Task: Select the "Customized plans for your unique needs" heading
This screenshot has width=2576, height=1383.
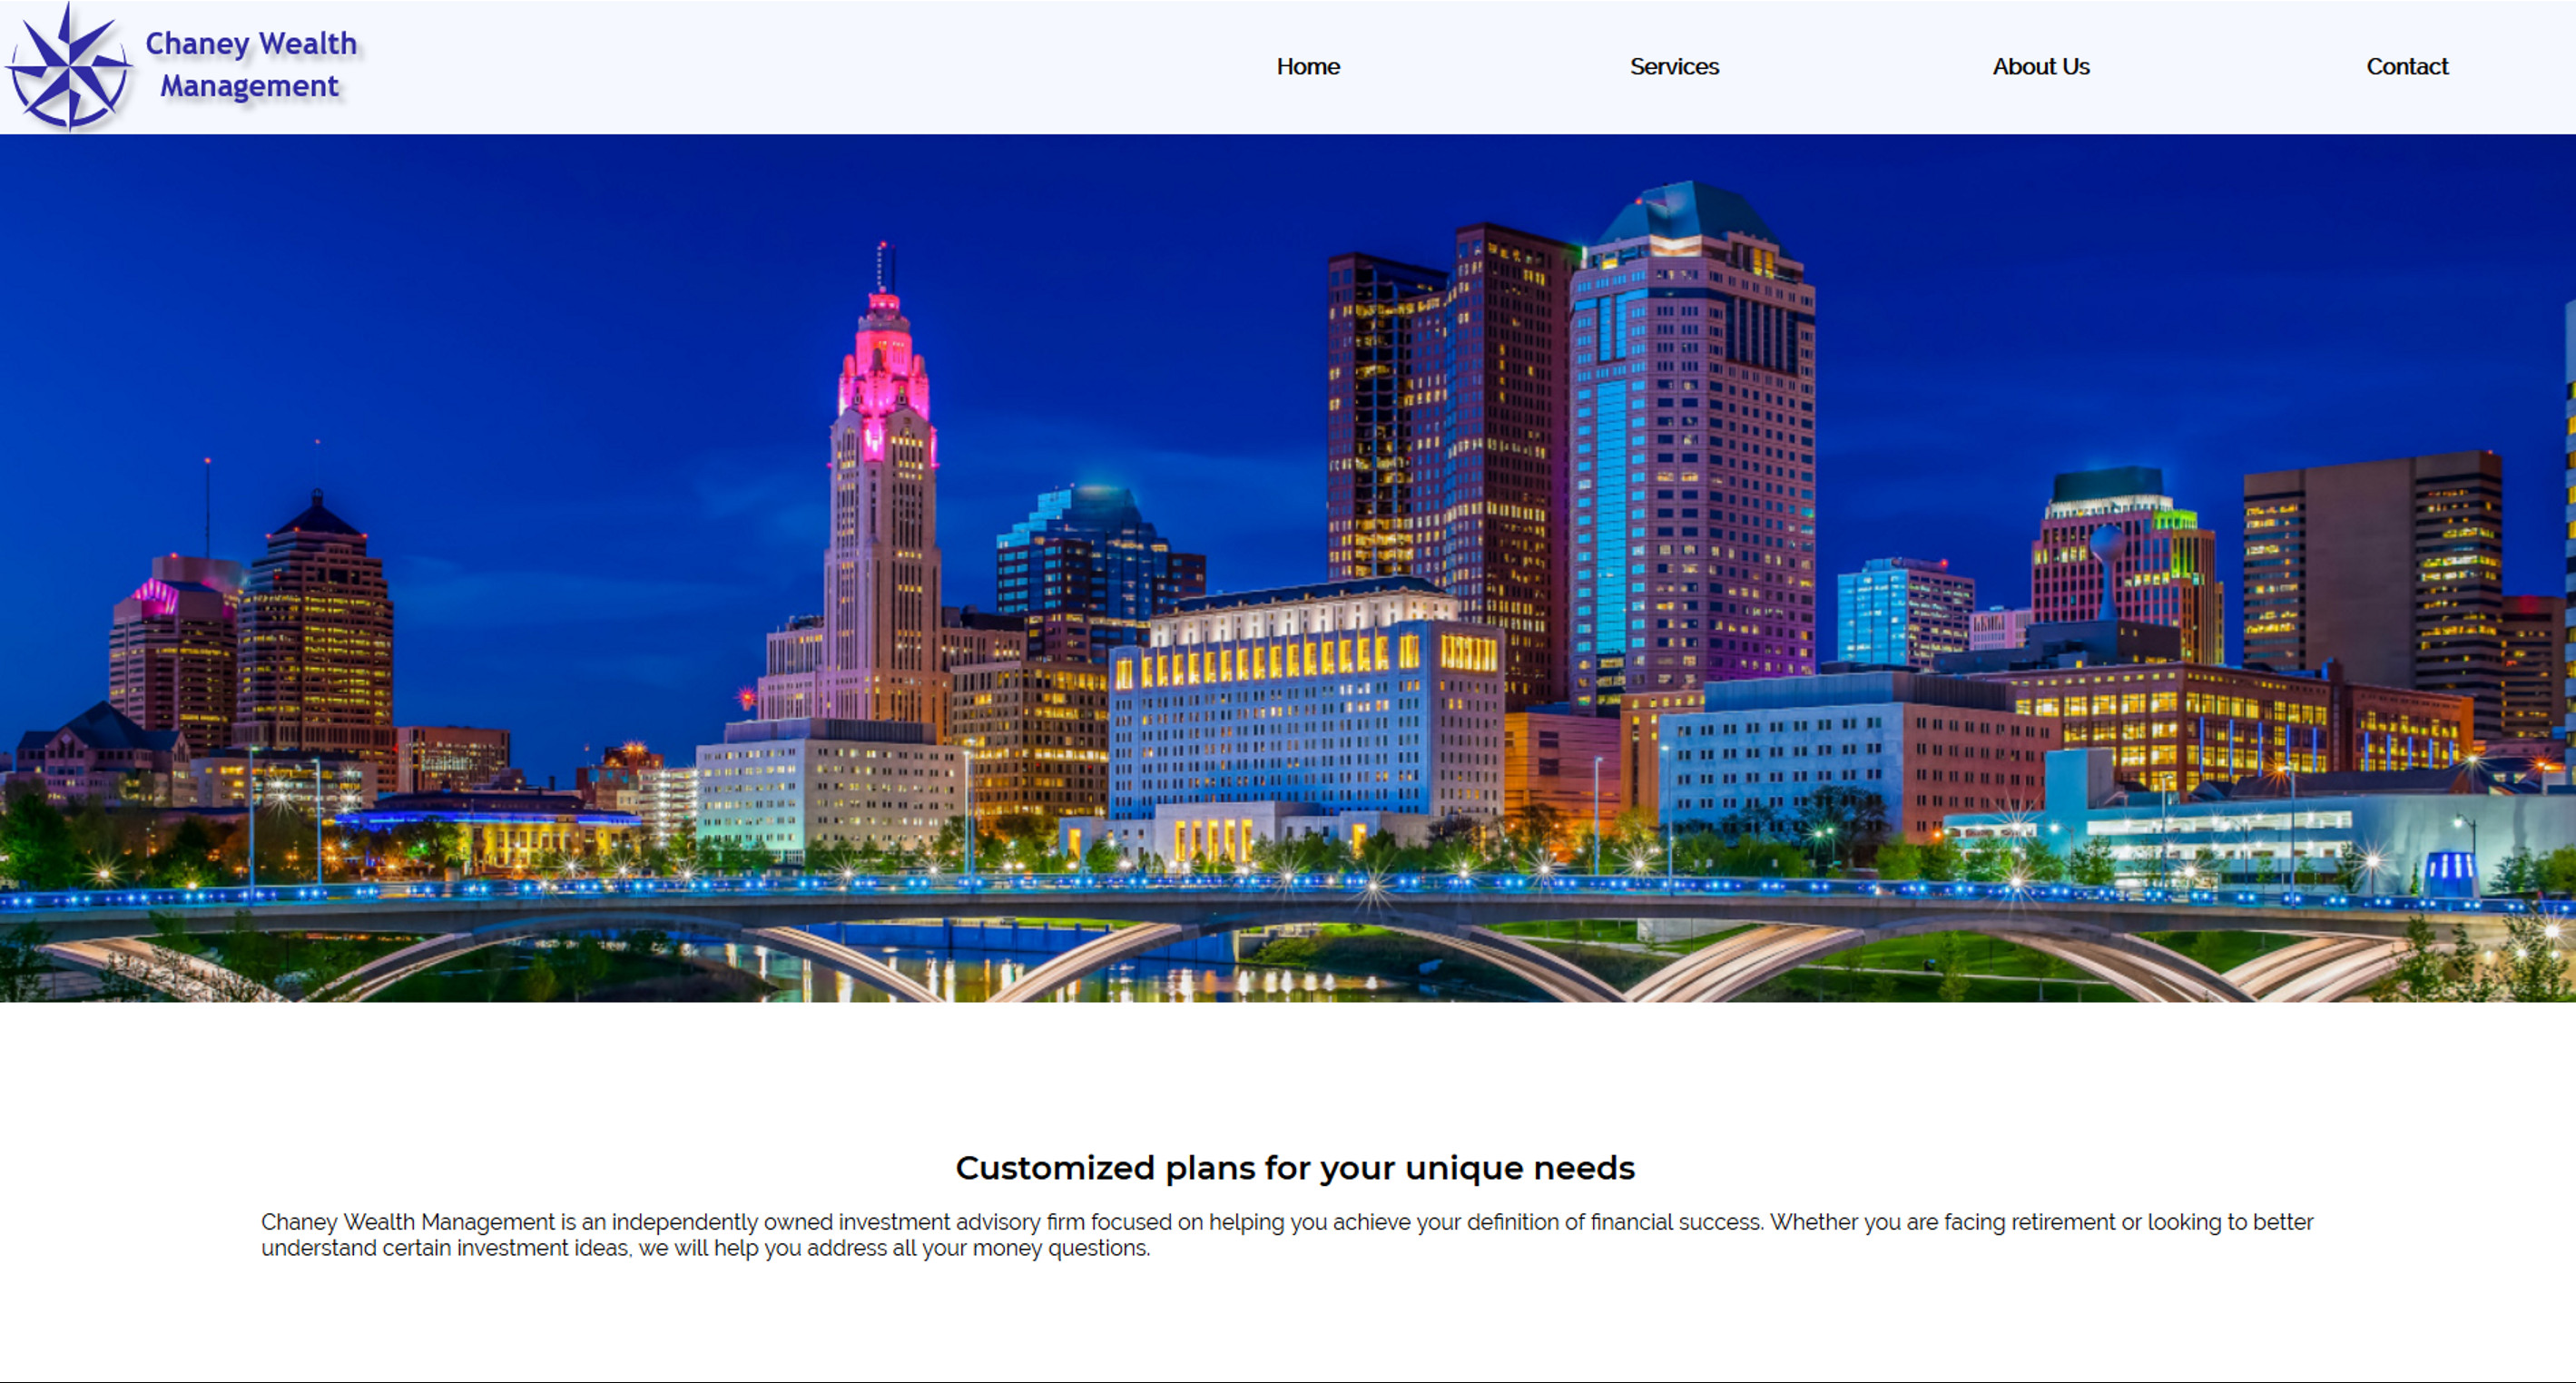Action: (1295, 1168)
